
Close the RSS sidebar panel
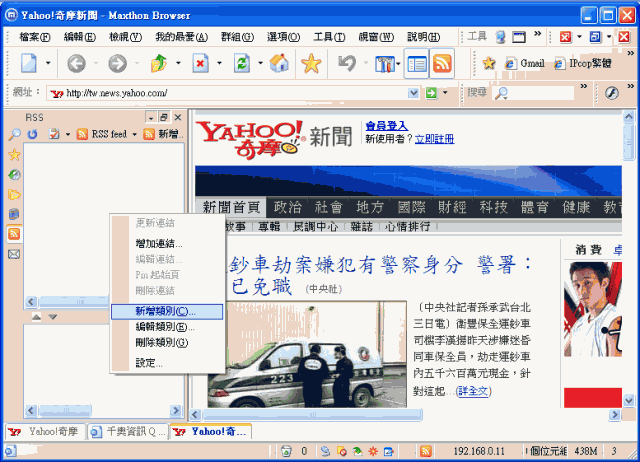[178, 118]
